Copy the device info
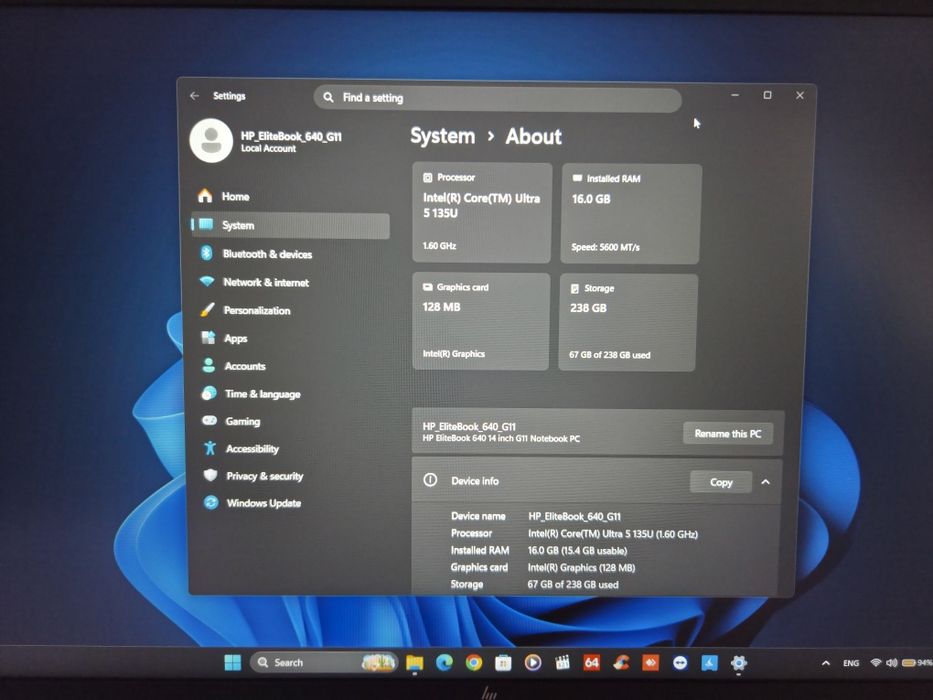The width and height of the screenshot is (933, 700). 721,482
